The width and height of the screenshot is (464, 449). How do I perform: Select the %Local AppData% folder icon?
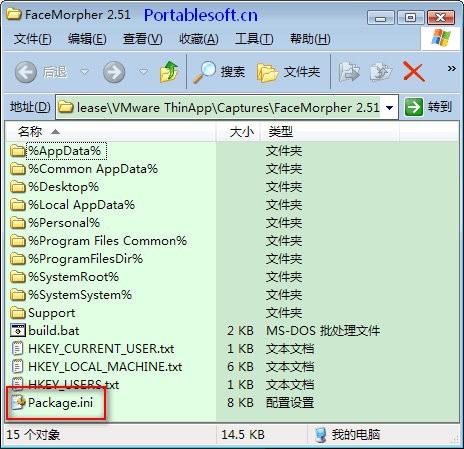18,205
